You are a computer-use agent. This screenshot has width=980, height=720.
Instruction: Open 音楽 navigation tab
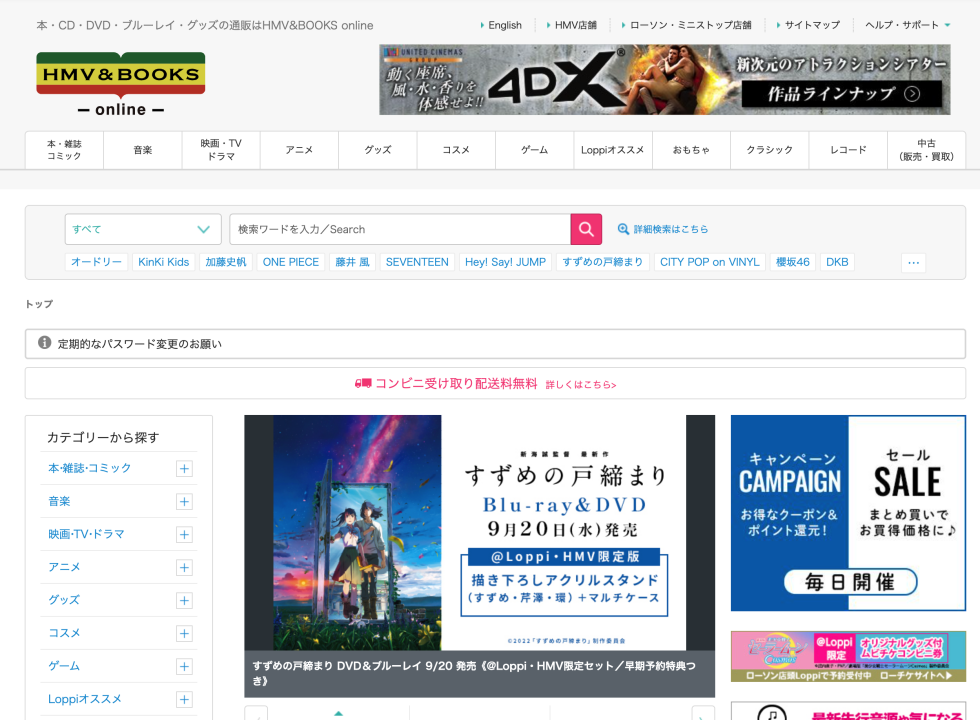(142, 150)
